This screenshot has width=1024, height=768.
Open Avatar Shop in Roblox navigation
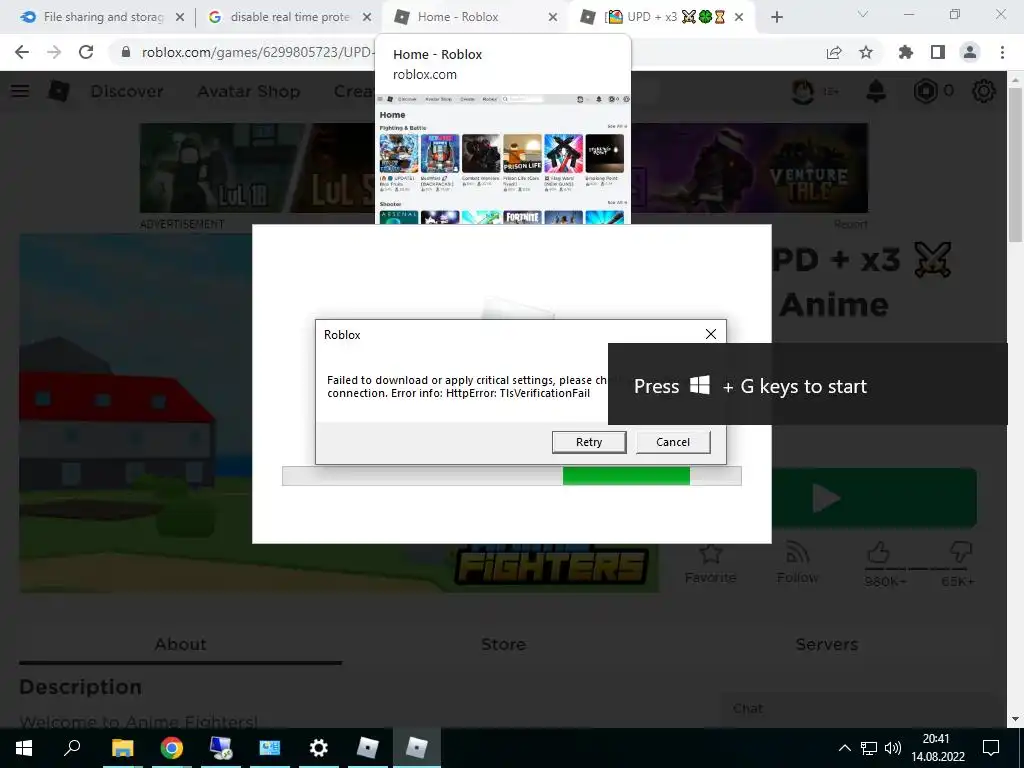[x=249, y=91]
